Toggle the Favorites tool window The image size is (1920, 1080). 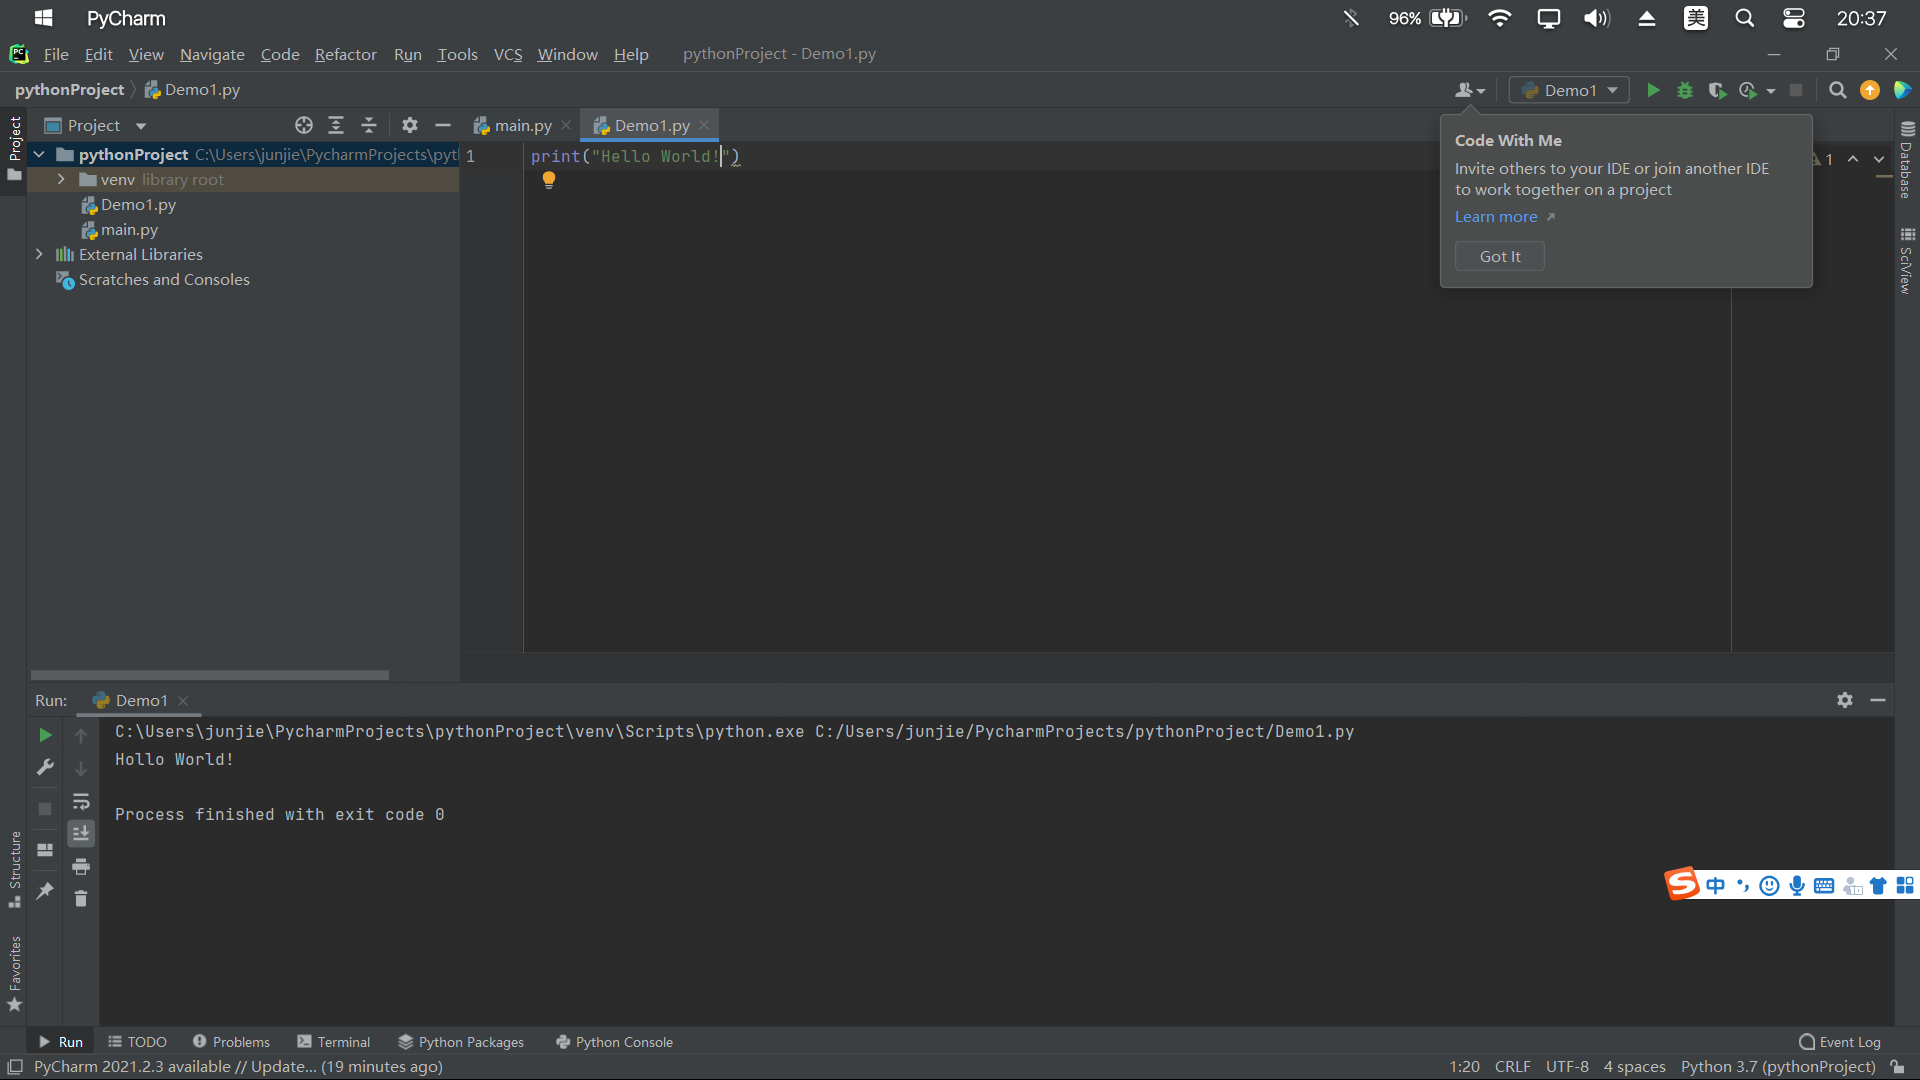click(14, 973)
